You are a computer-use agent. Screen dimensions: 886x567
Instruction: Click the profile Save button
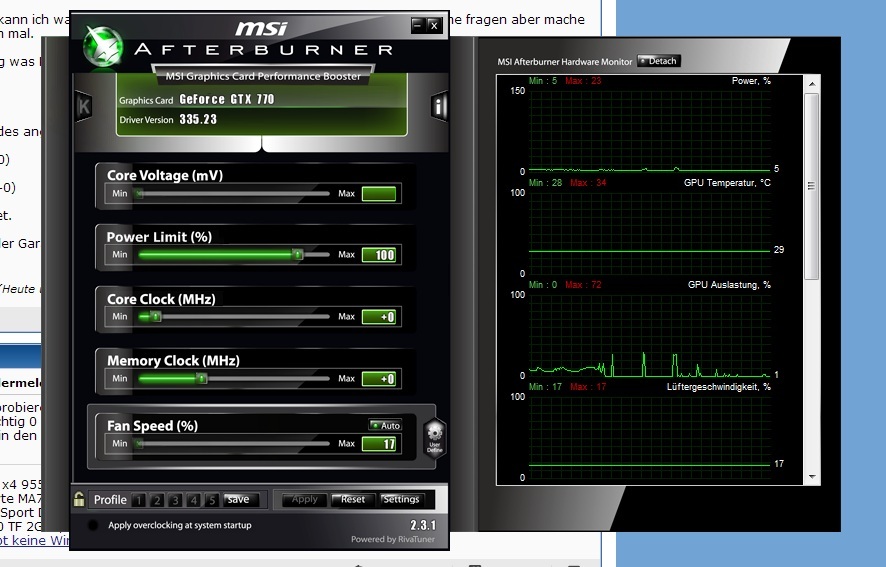pos(241,499)
